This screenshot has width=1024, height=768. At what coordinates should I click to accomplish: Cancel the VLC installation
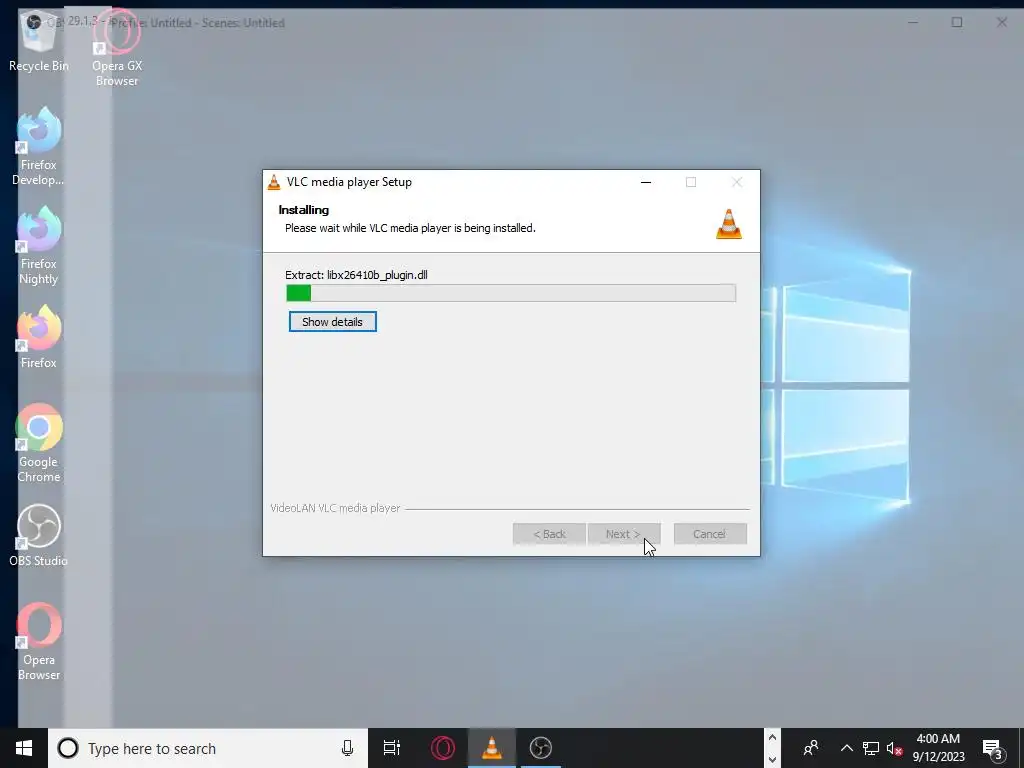point(710,534)
